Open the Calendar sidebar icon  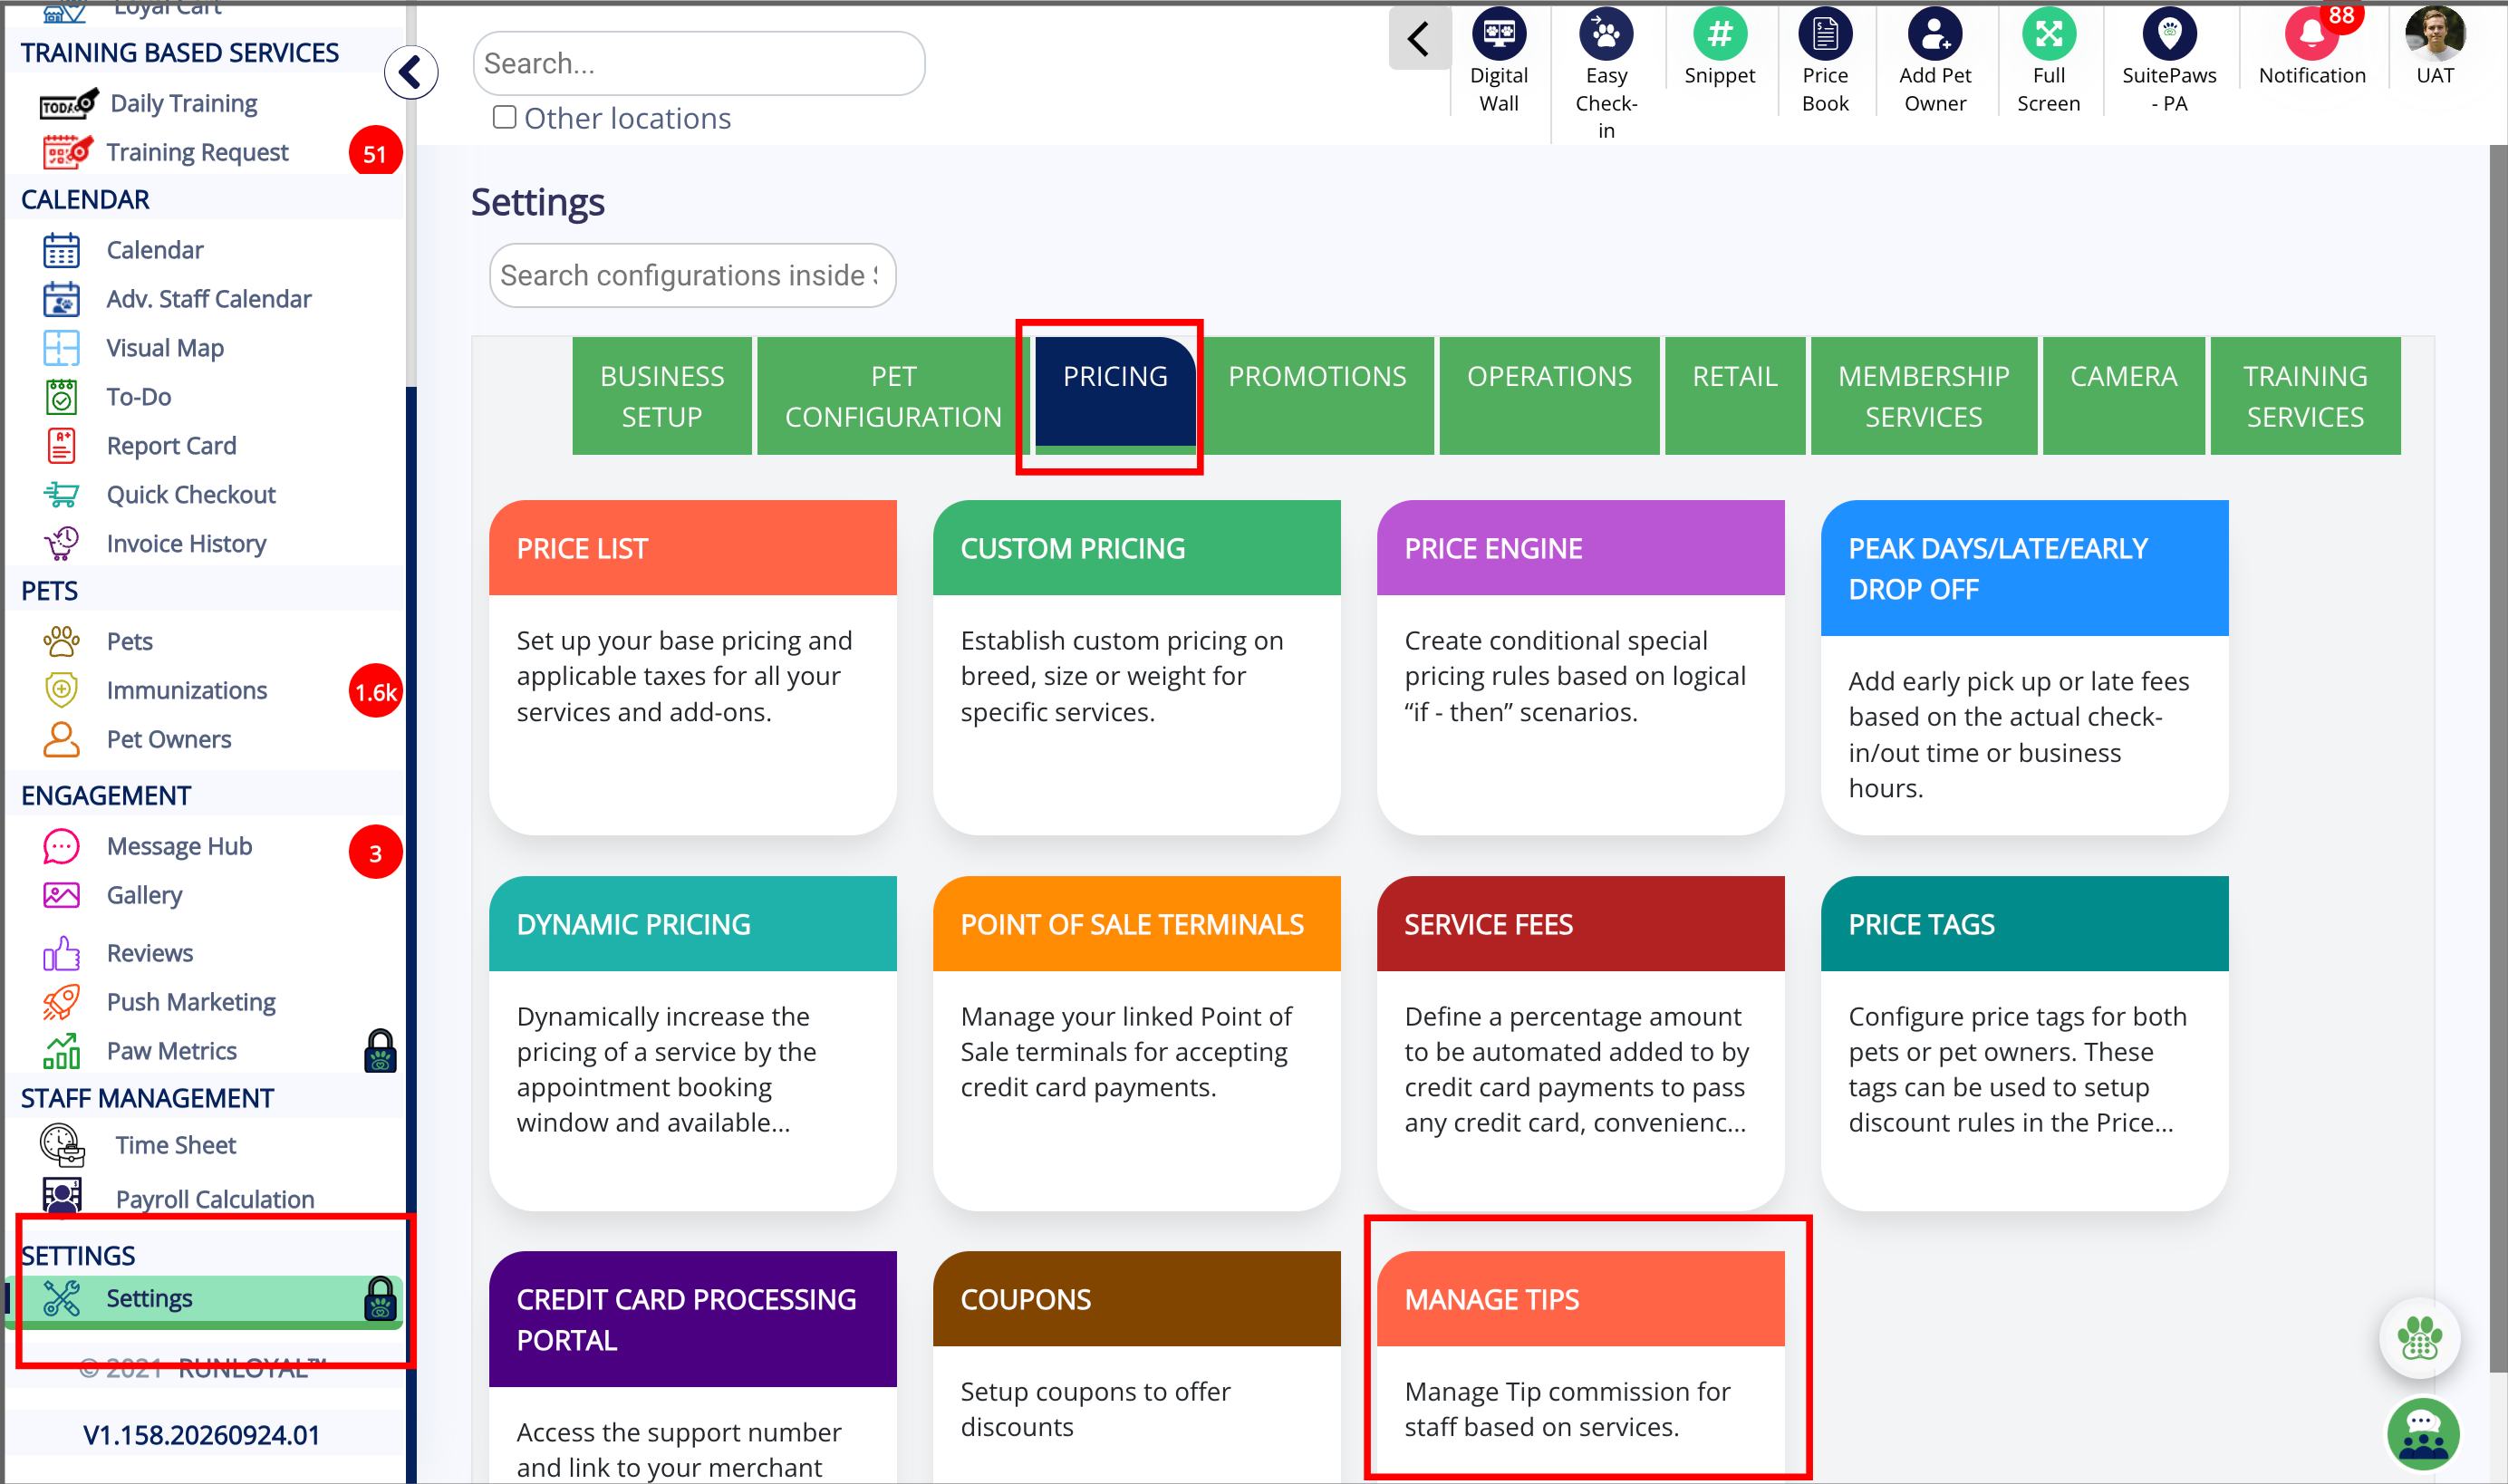pos(61,250)
